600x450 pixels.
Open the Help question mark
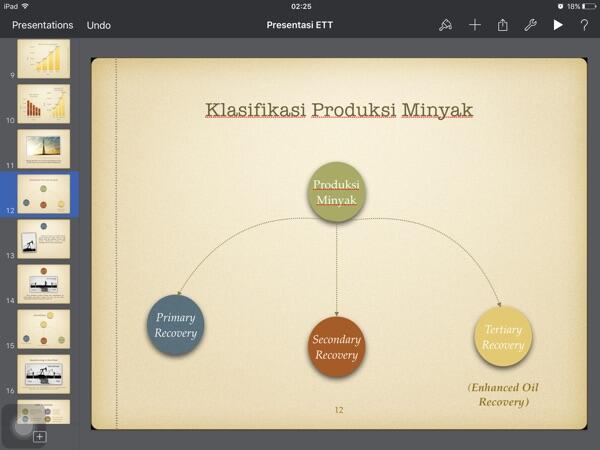[584, 25]
